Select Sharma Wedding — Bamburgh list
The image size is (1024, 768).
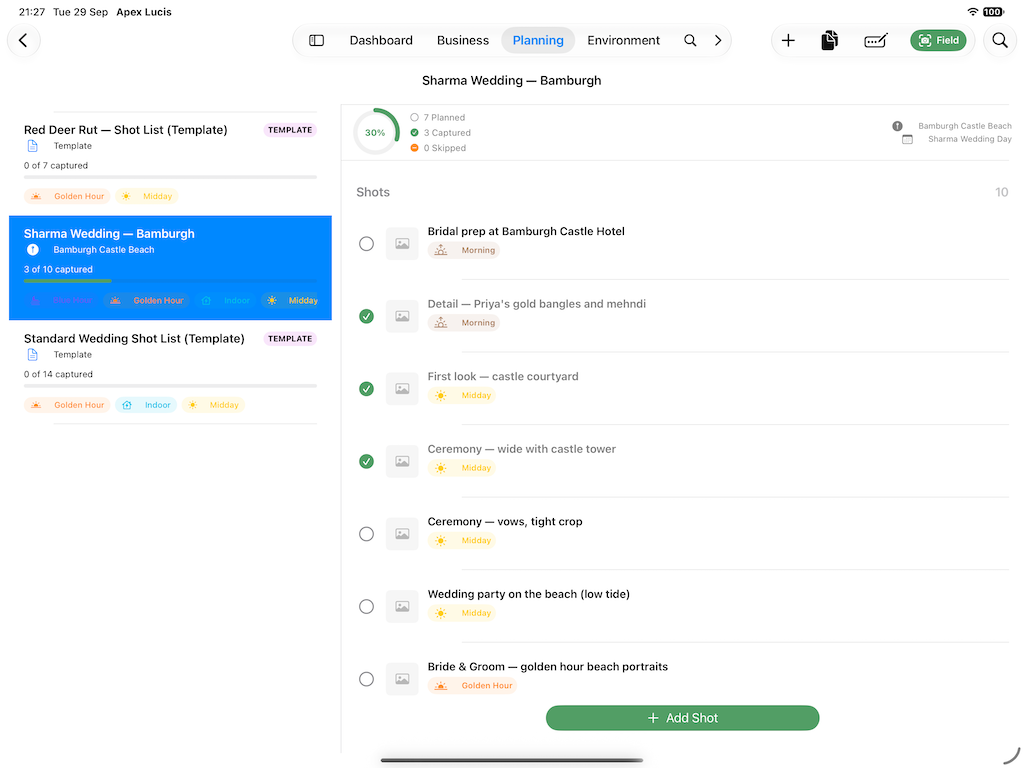[x=170, y=268]
